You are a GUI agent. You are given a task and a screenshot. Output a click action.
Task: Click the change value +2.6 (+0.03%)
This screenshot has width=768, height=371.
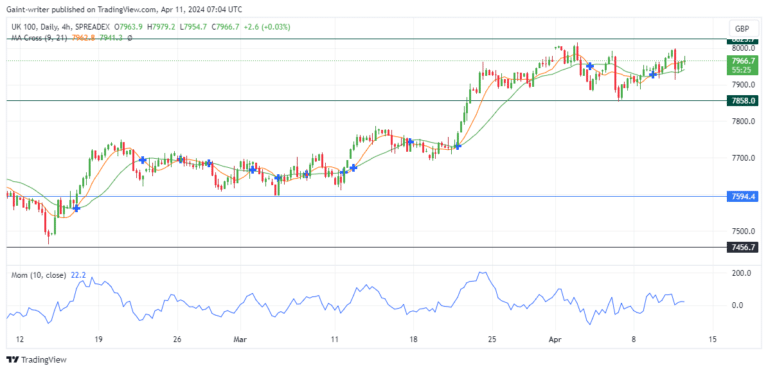click(266, 27)
